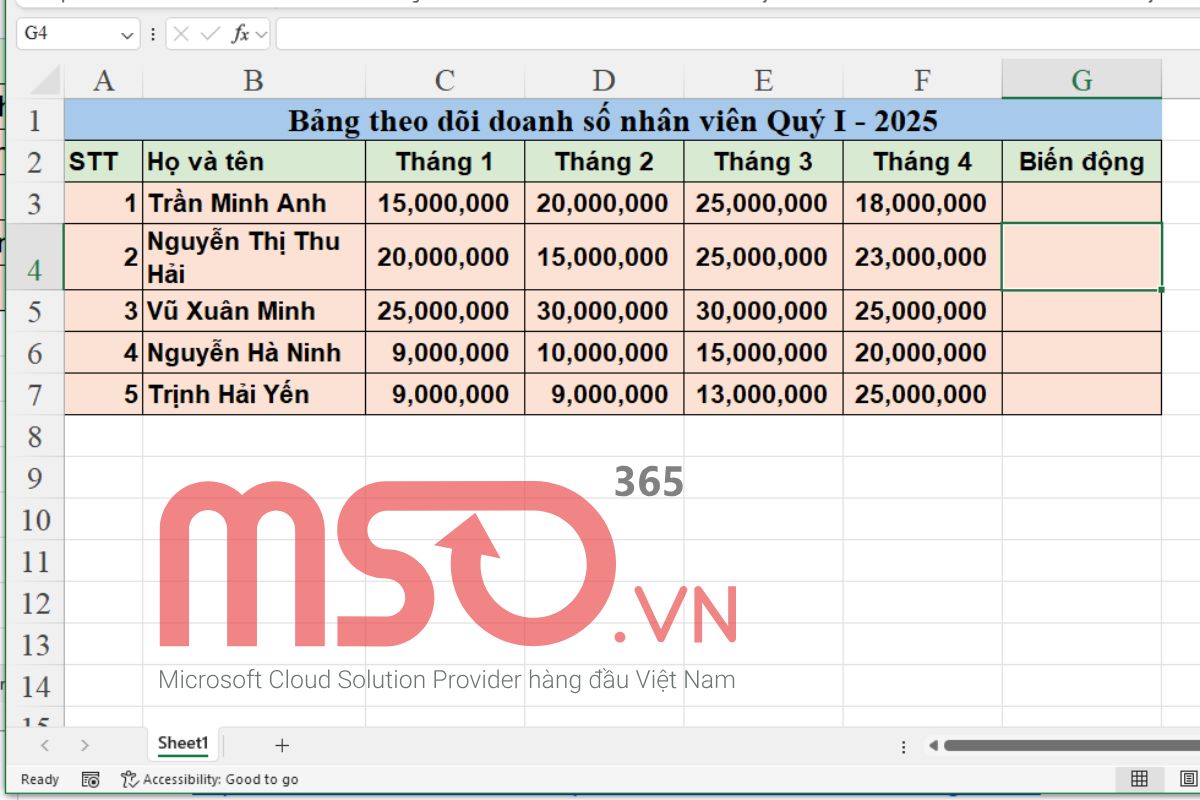Click Tháng 4 value 18,000,000

tap(922, 203)
